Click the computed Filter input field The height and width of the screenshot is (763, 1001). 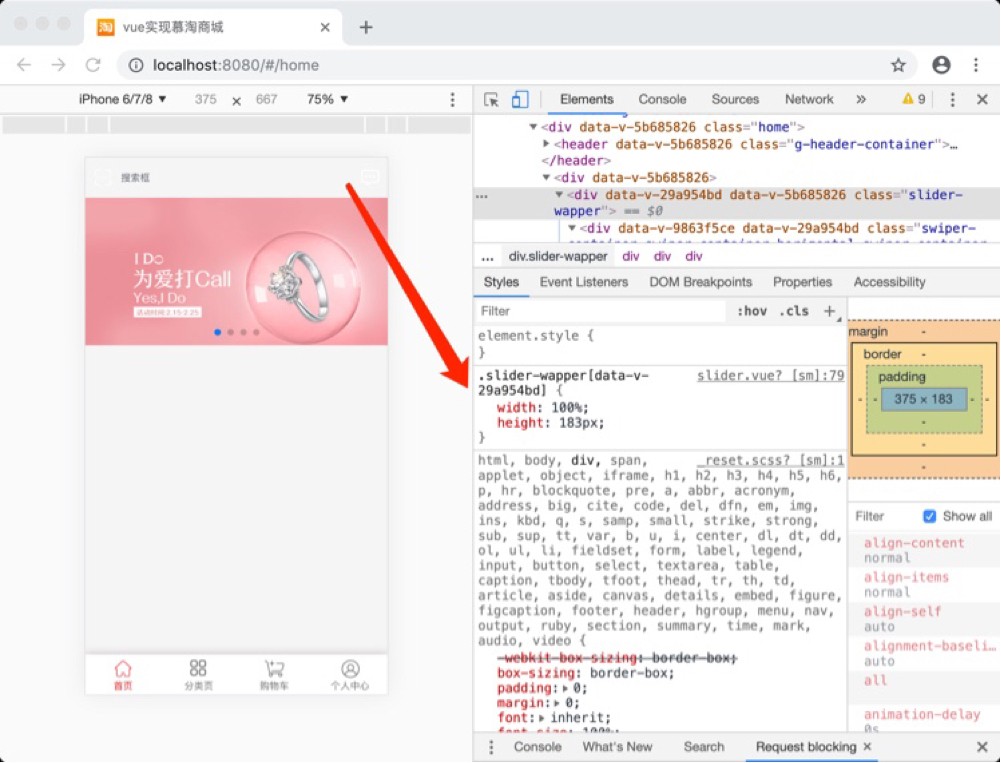(x=884, y=517)
